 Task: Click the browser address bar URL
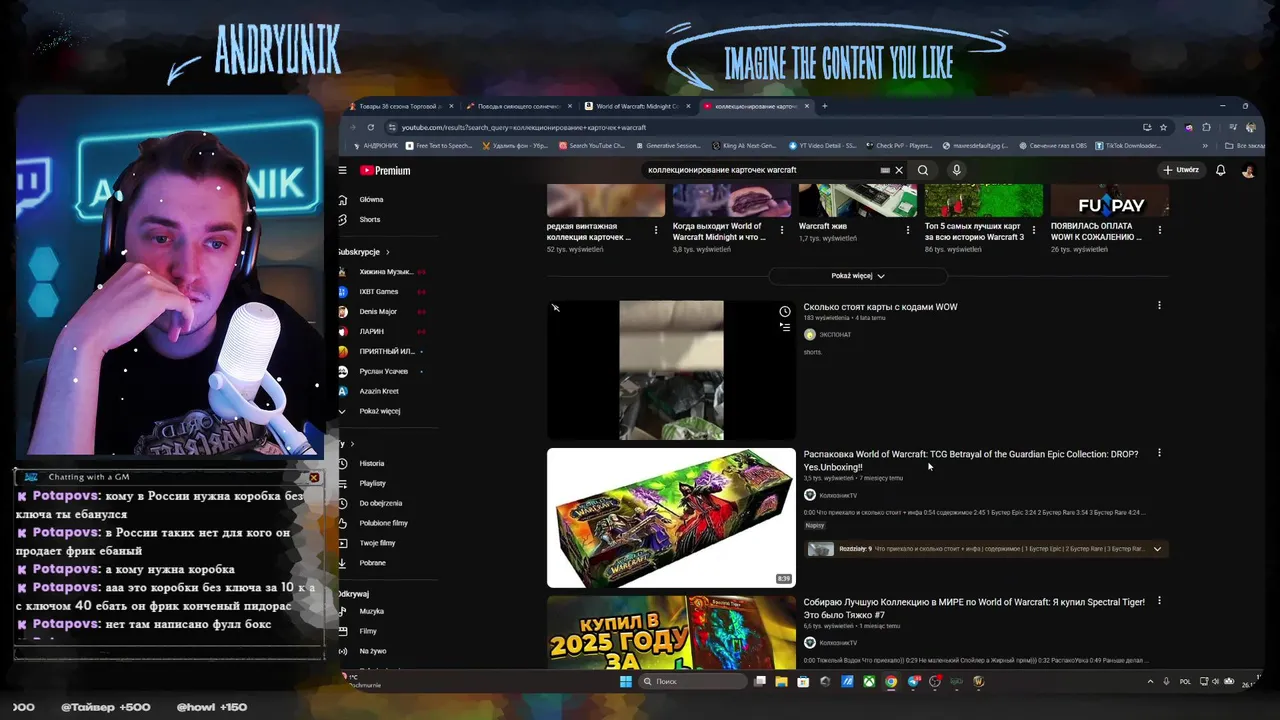point(524,127)
